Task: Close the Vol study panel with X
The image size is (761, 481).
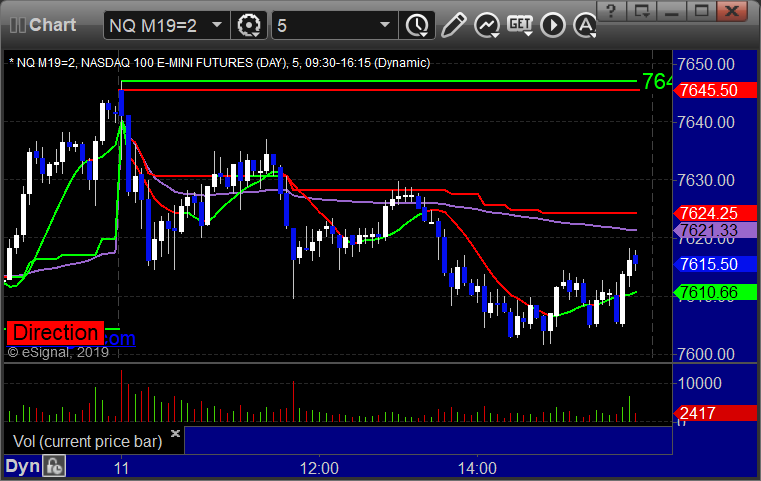Action: 176,433
